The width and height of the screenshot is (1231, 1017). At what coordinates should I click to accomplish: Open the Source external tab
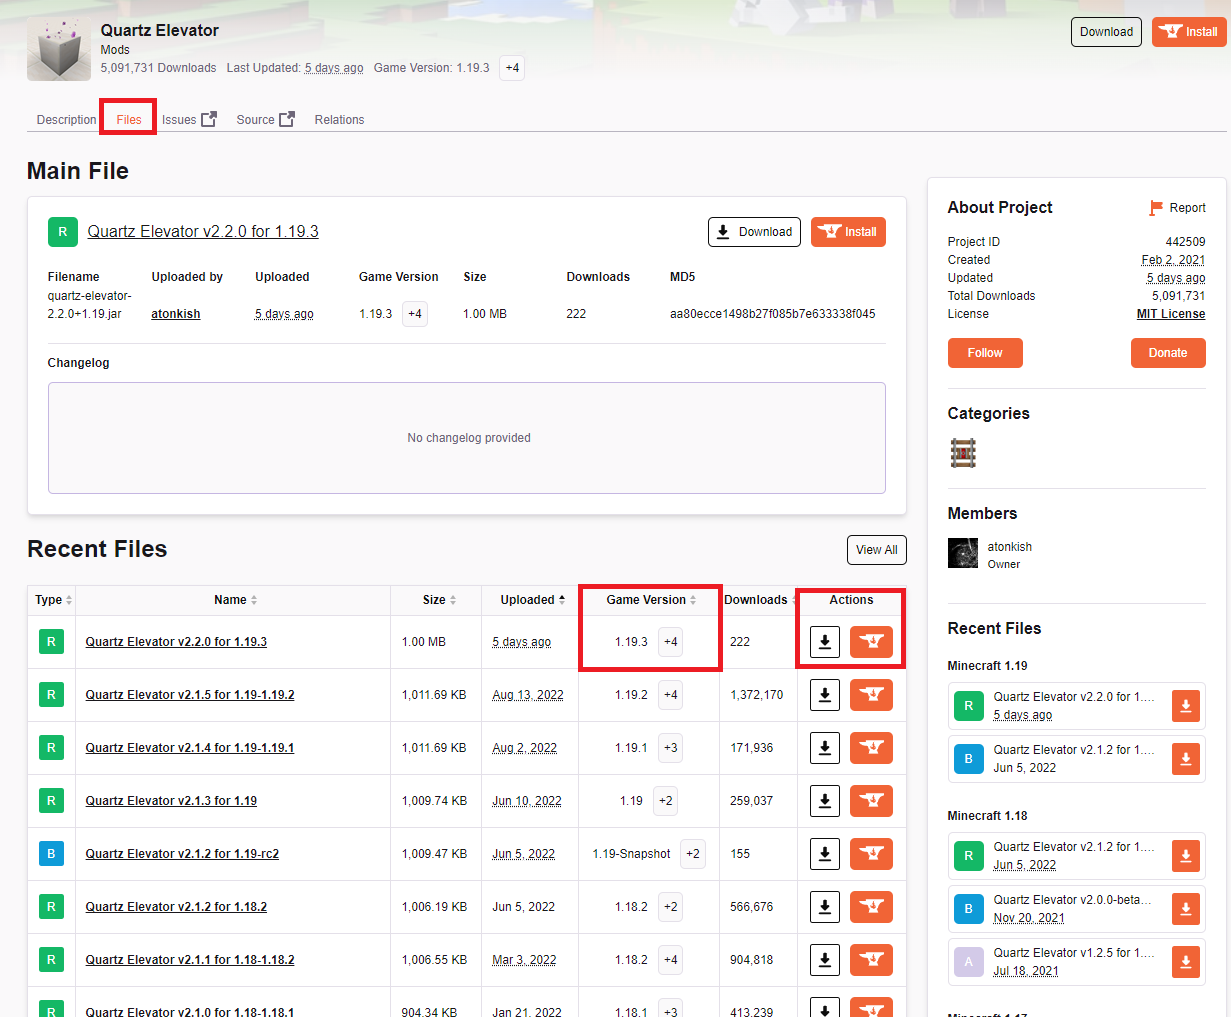click(x=265, y=120)
